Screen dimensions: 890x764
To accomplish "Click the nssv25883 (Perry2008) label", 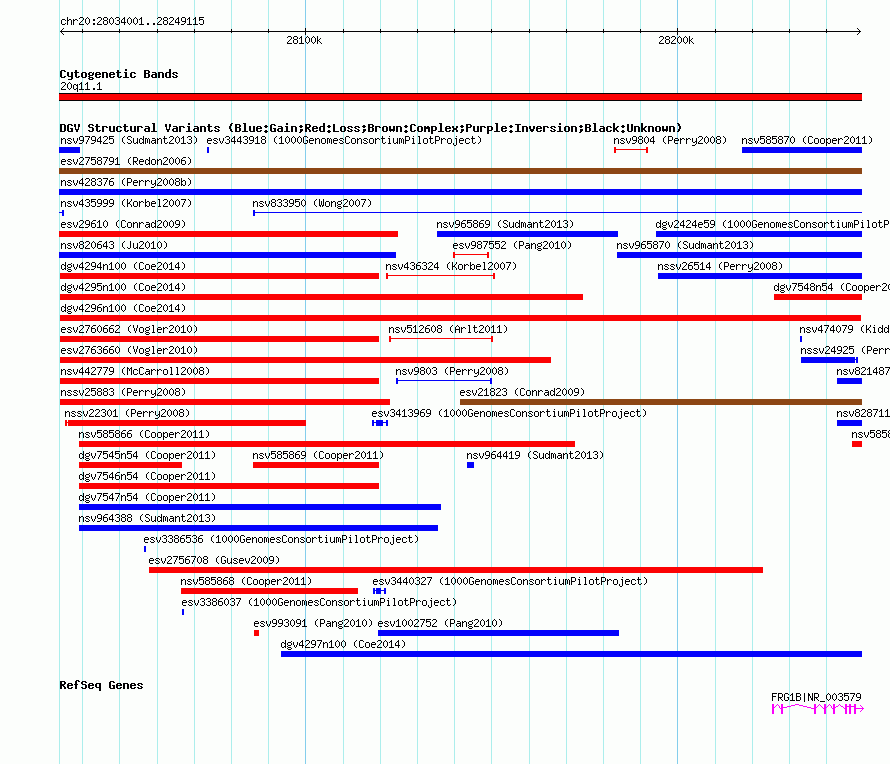I will point(123,392).
